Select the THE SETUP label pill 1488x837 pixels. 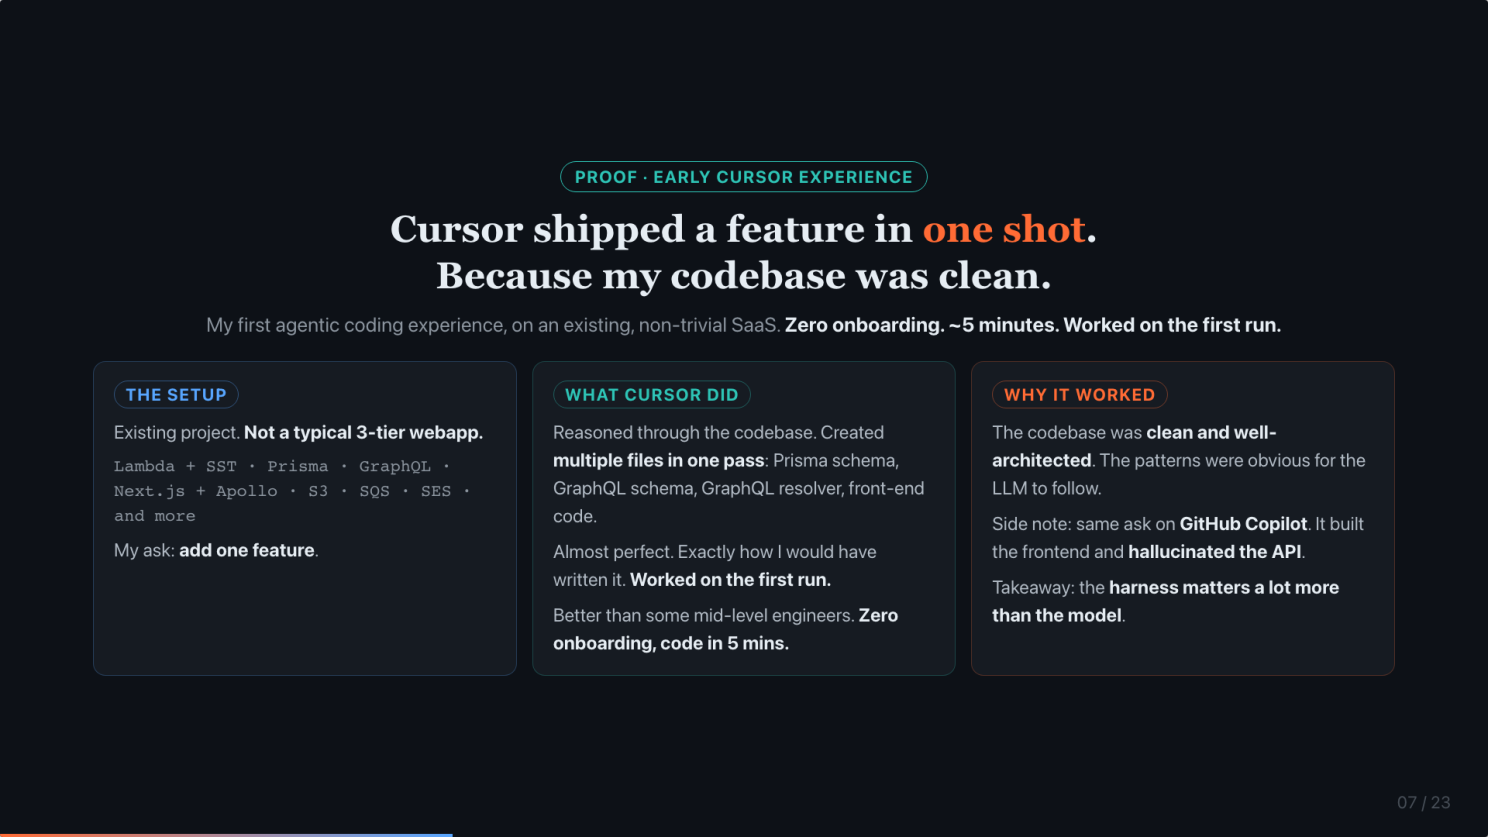coord(176,395)
